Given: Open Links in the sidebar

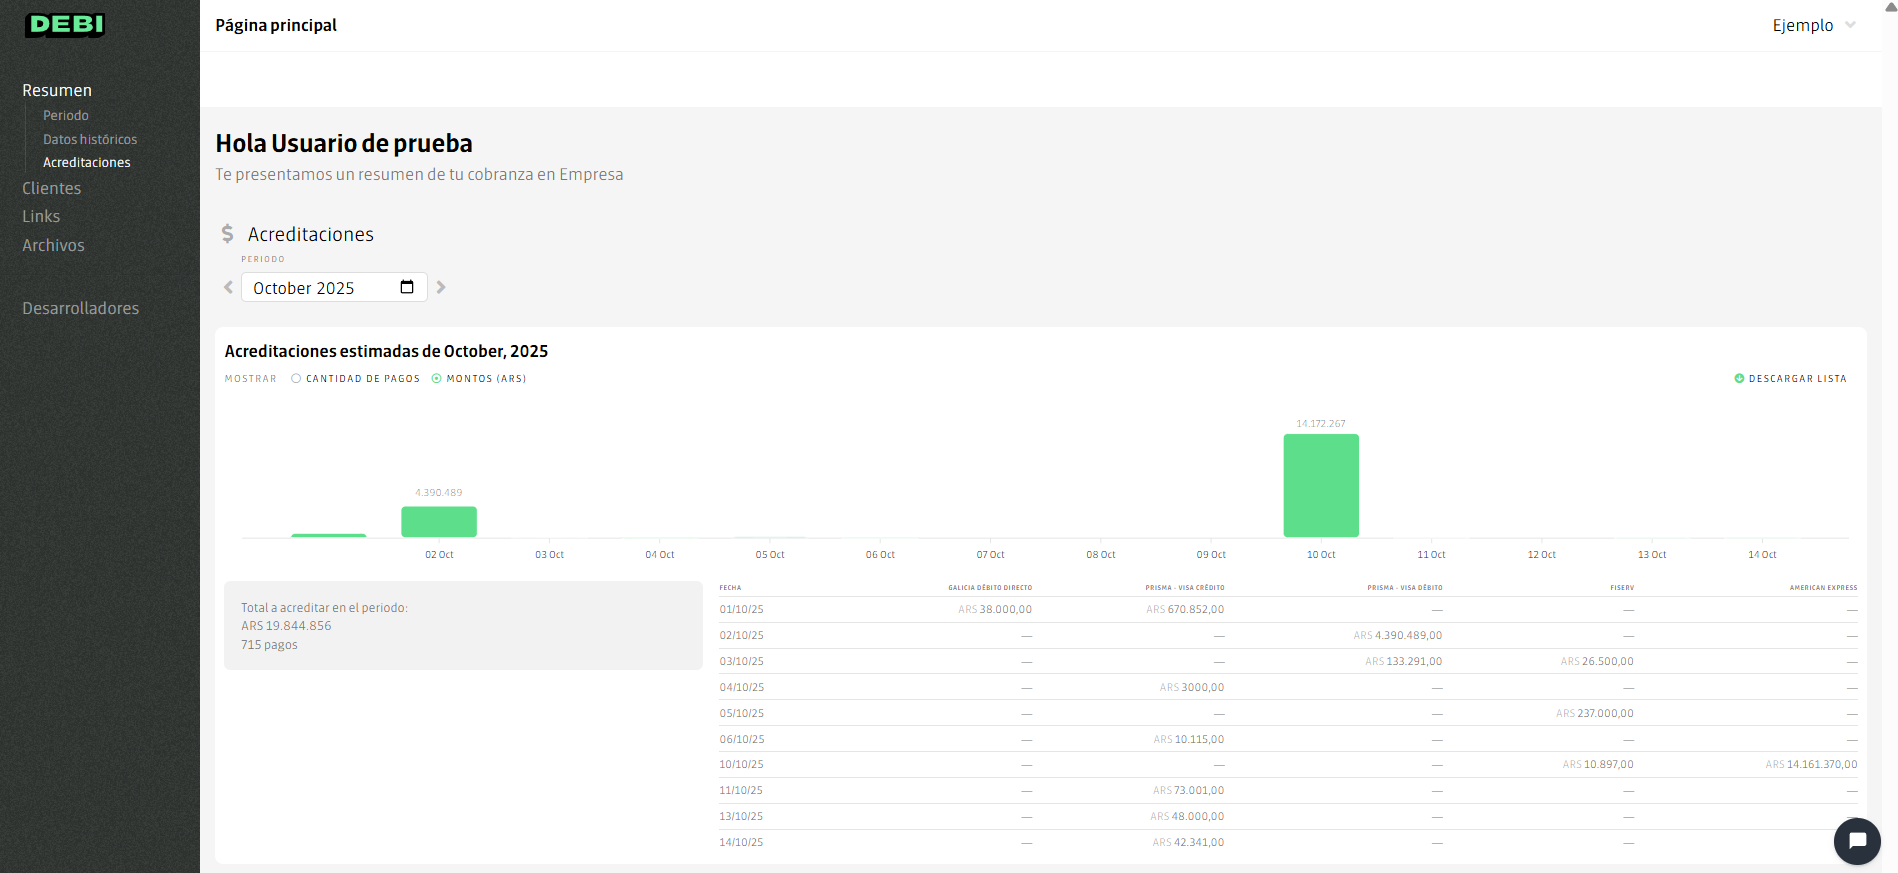Looking at the screenshot, I should tap(41, 216).
